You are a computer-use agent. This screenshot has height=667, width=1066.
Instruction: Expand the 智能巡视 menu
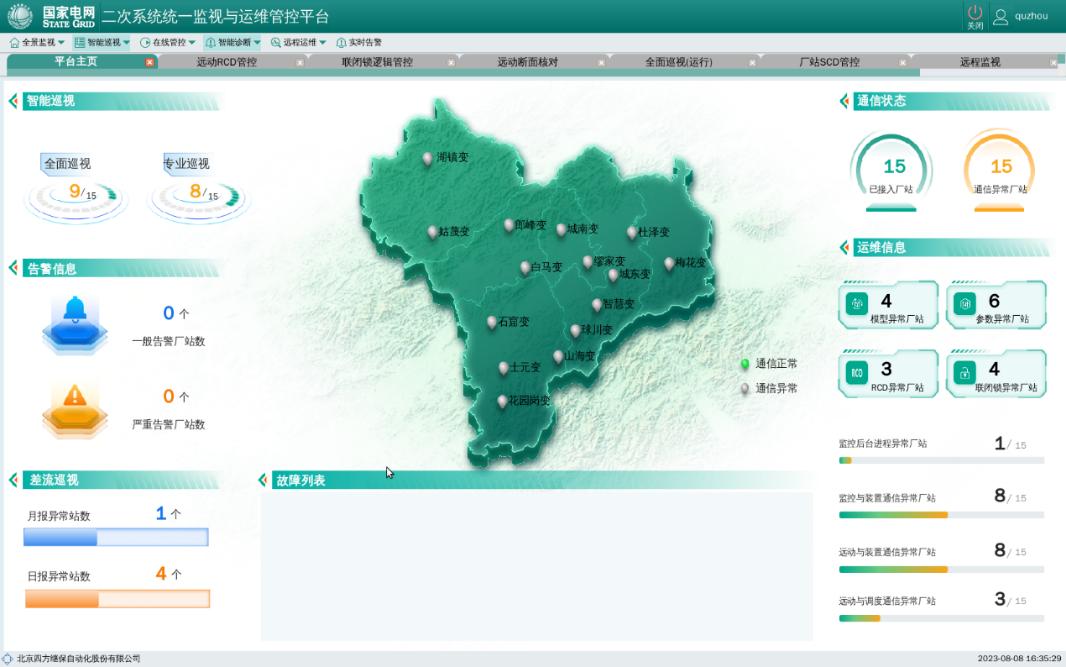(102, 43)
